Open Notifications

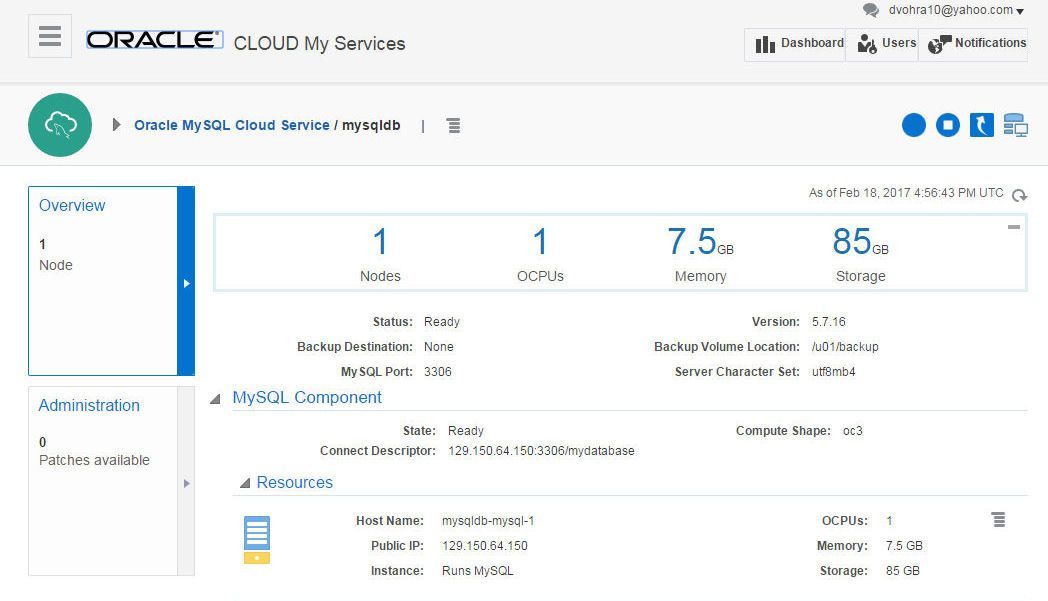(x=973, y=44)
